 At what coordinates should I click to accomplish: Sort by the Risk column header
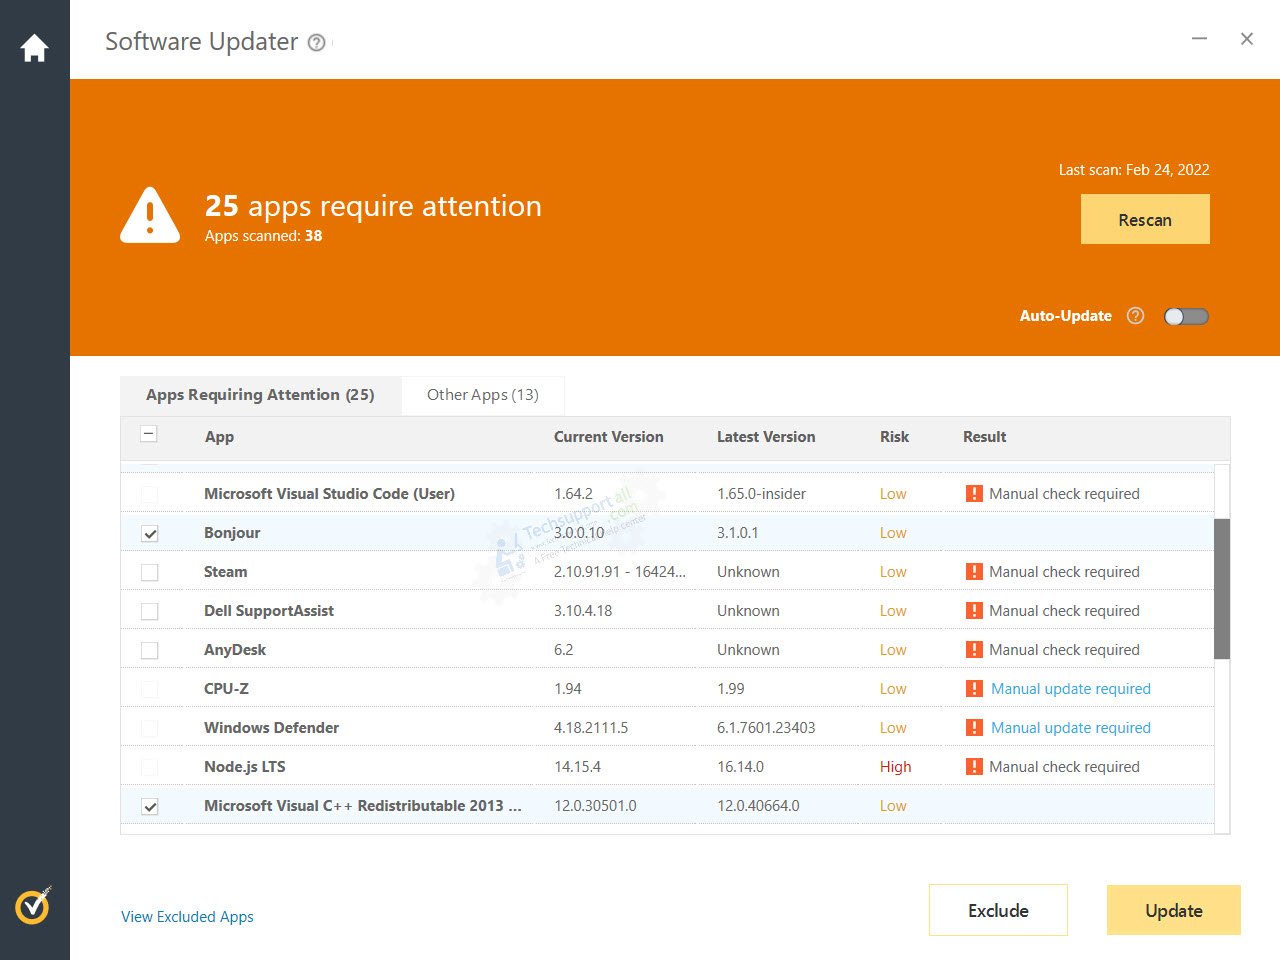point(894,437)
